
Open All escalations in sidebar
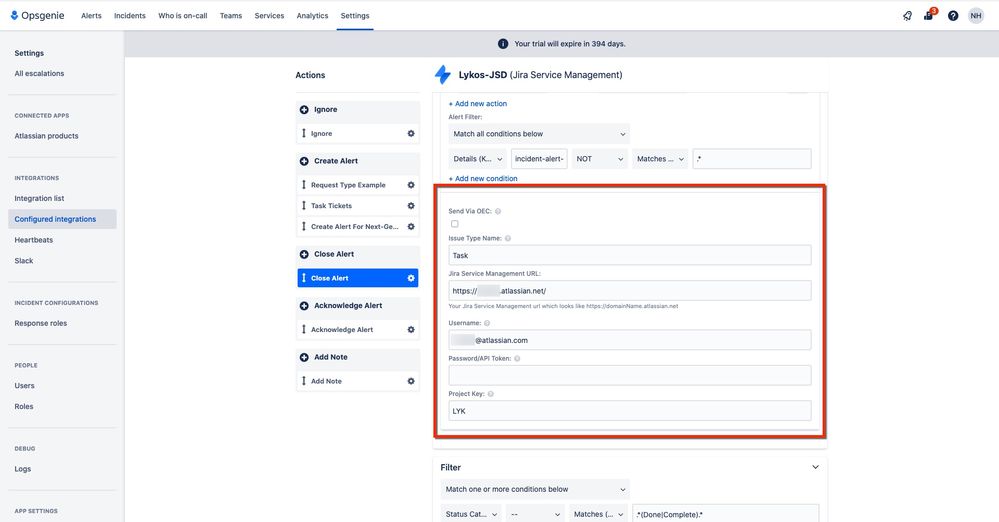click(40, 73)
